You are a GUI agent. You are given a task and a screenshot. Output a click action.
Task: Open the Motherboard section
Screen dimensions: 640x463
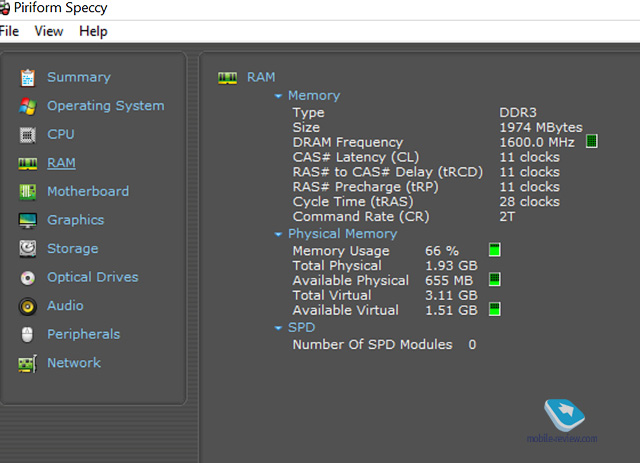coord(88,191)
